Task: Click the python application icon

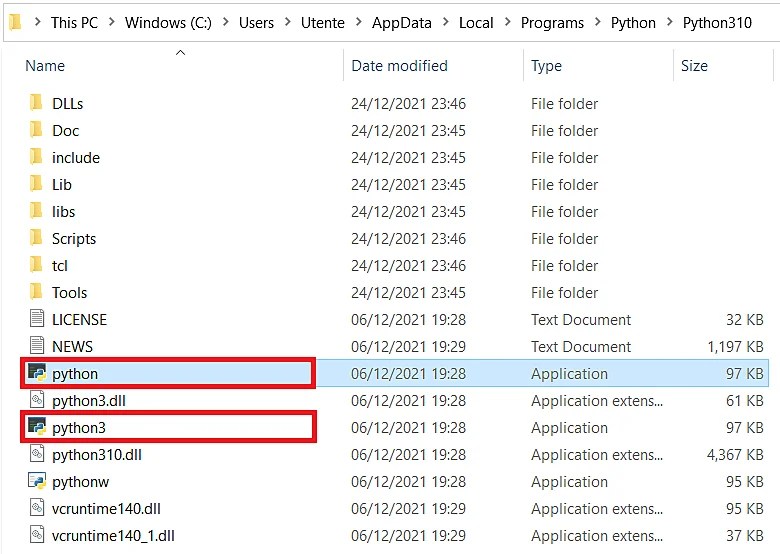Action: coord(37,372)
